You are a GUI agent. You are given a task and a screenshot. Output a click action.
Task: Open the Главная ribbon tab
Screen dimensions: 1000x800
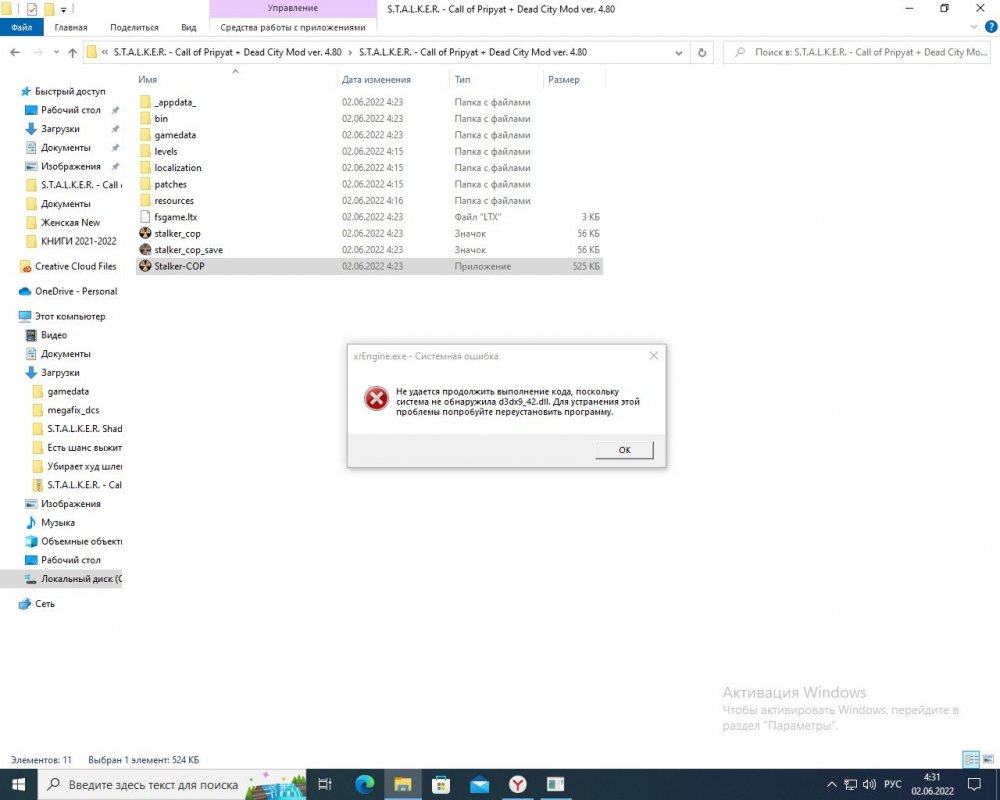point(71,27)
